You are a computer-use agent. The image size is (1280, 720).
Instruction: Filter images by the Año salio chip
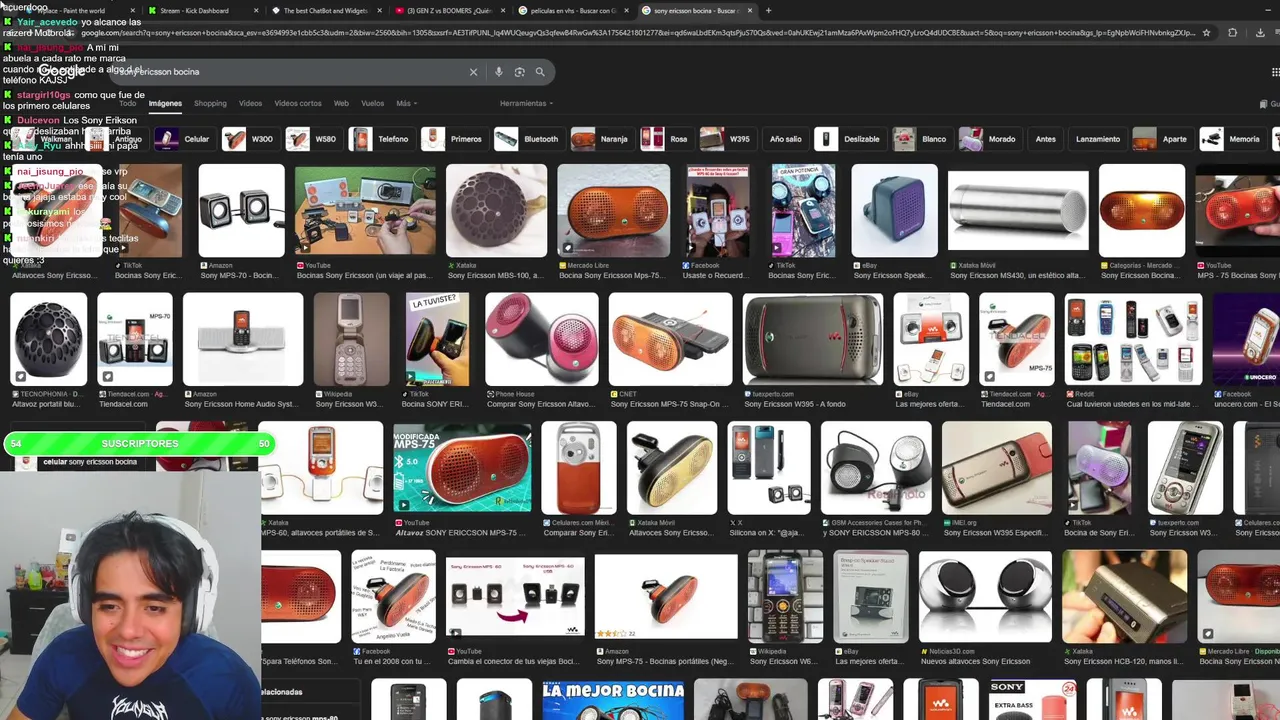(x=785, y=139)
